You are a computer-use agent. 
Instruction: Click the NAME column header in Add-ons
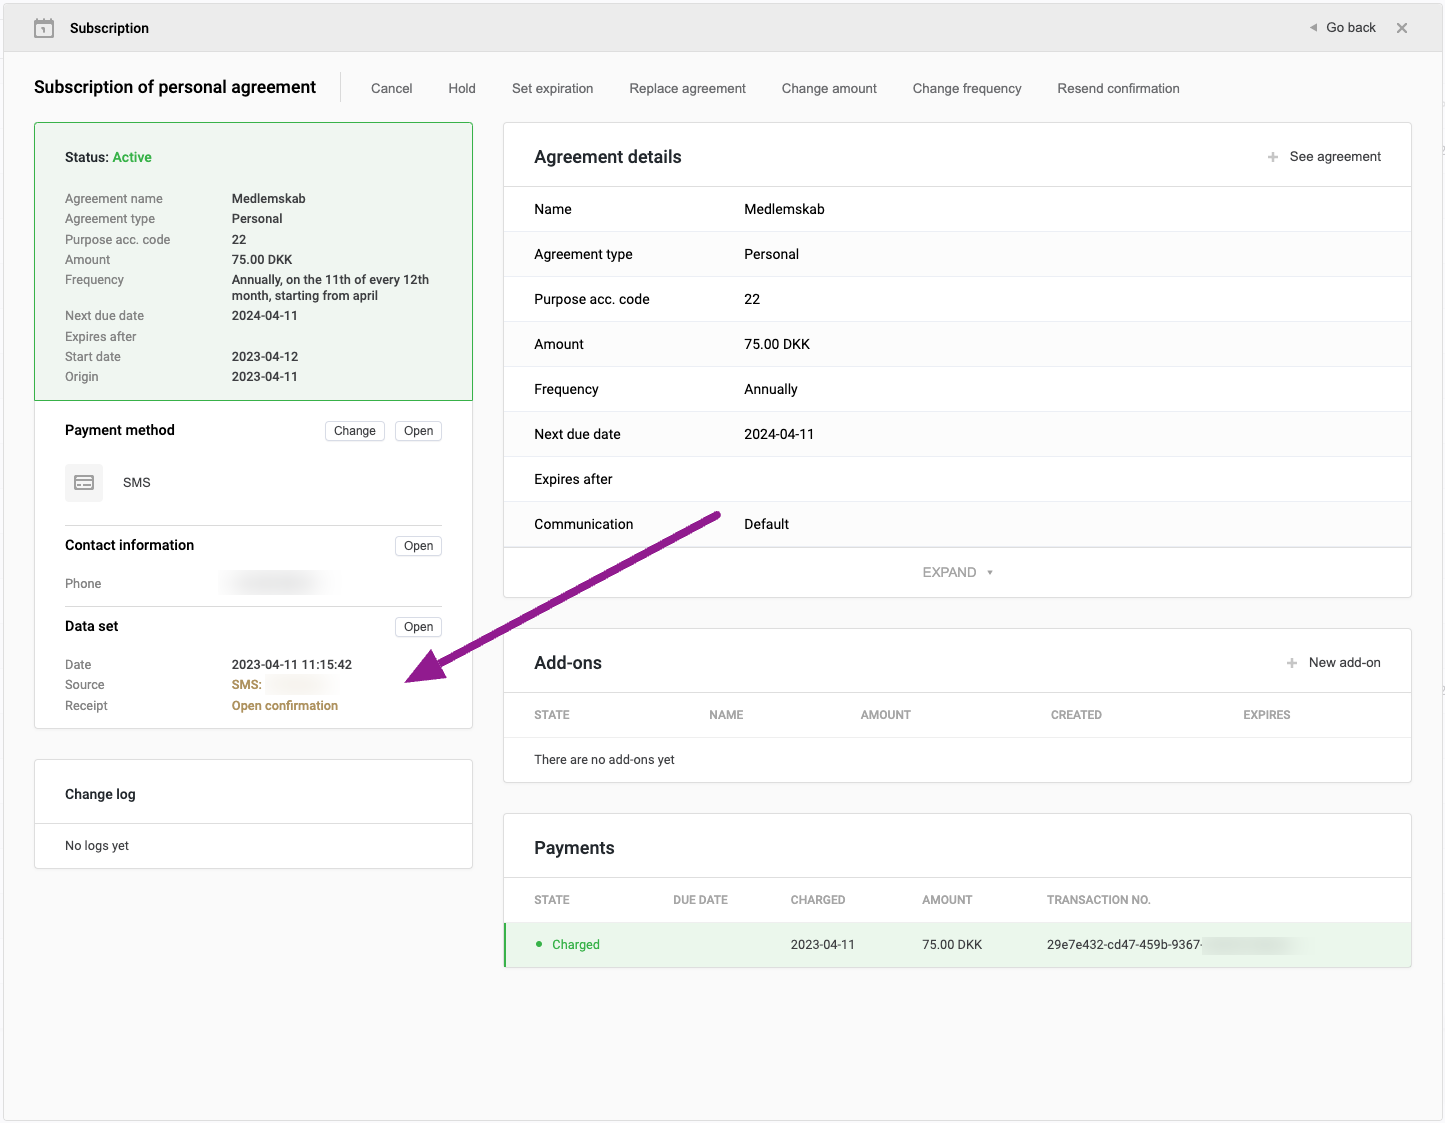726,715
